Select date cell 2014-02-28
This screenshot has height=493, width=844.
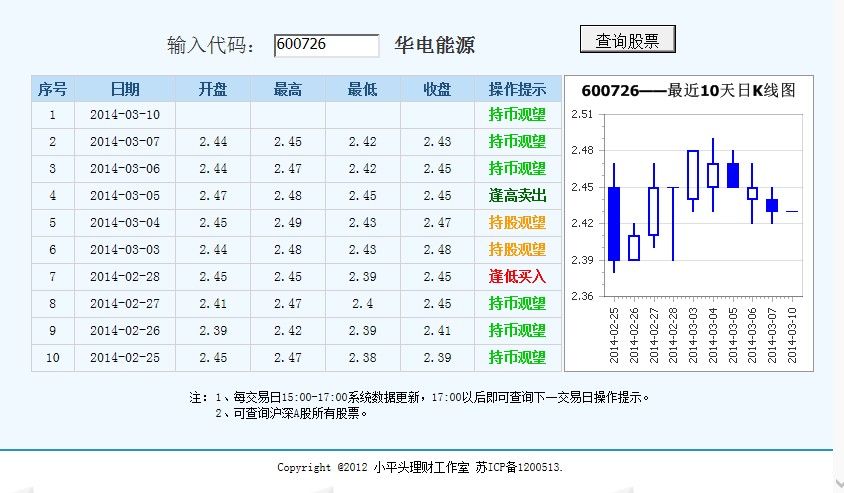click(125, 277)
